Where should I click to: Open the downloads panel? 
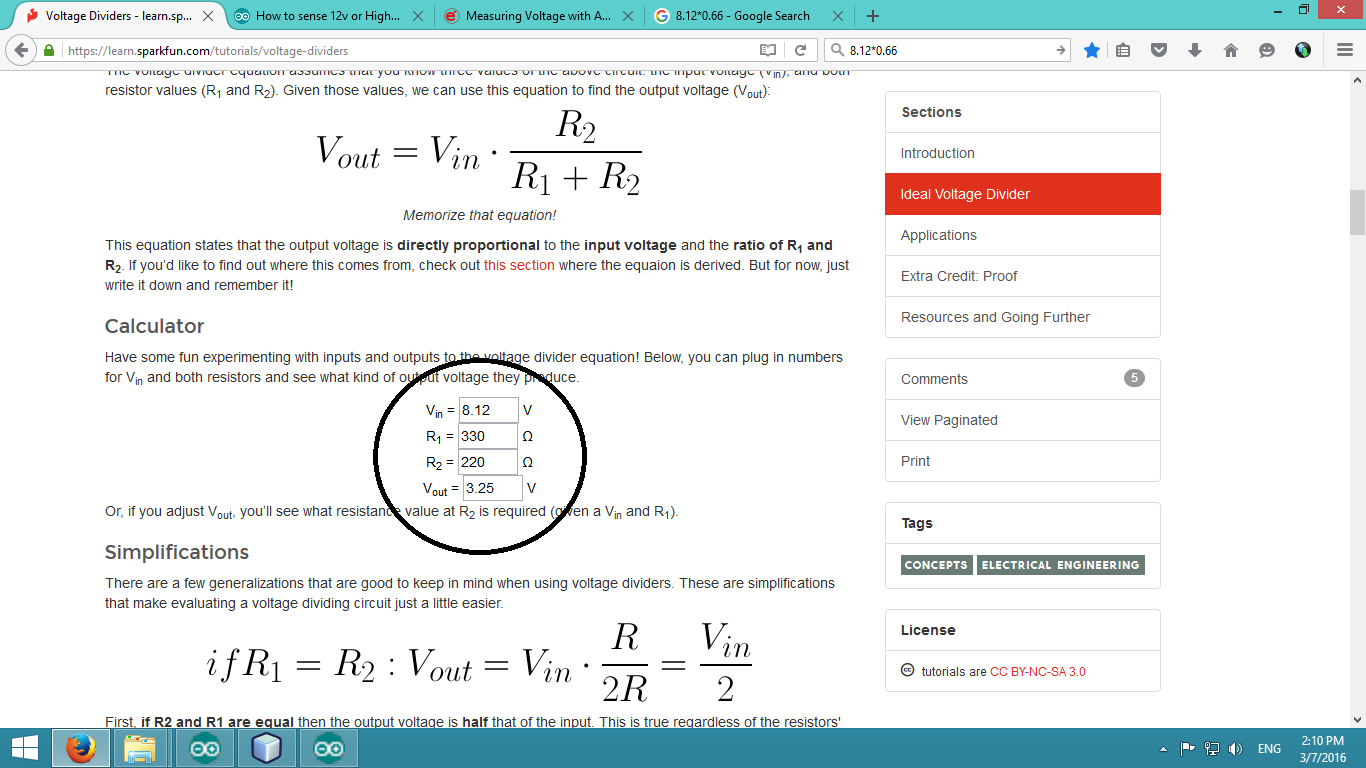click(x=1195, y=50)
